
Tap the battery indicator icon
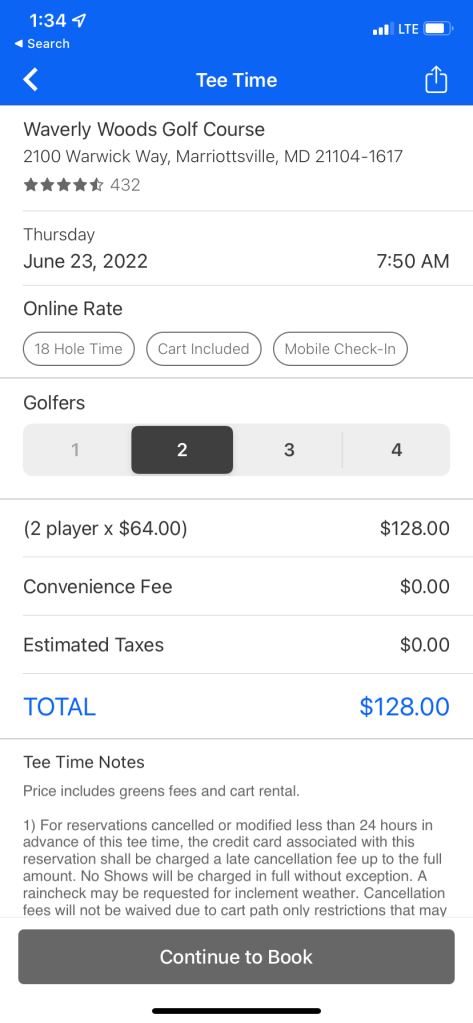coord(439,29)
